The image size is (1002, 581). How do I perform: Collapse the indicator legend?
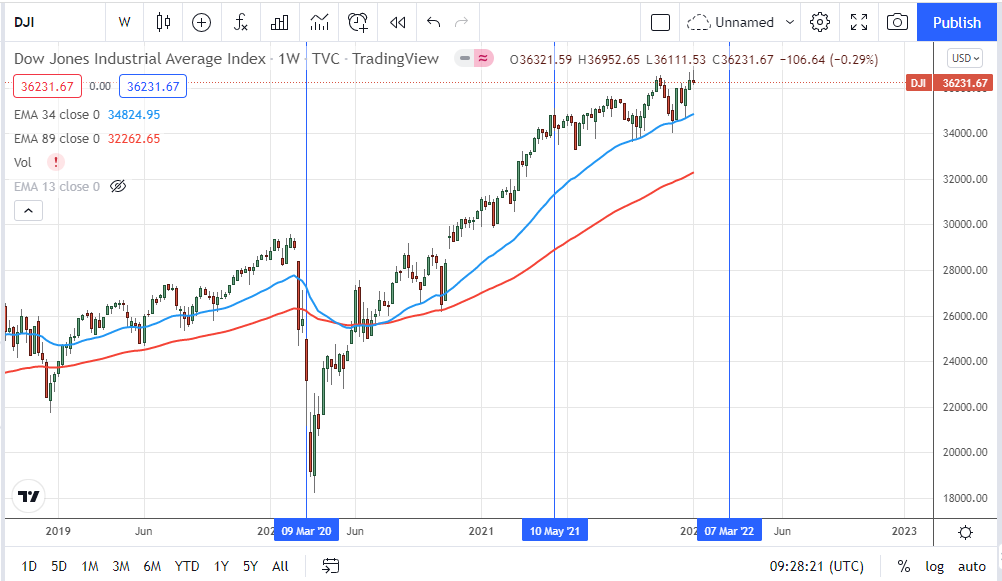(x=28, y=210)
